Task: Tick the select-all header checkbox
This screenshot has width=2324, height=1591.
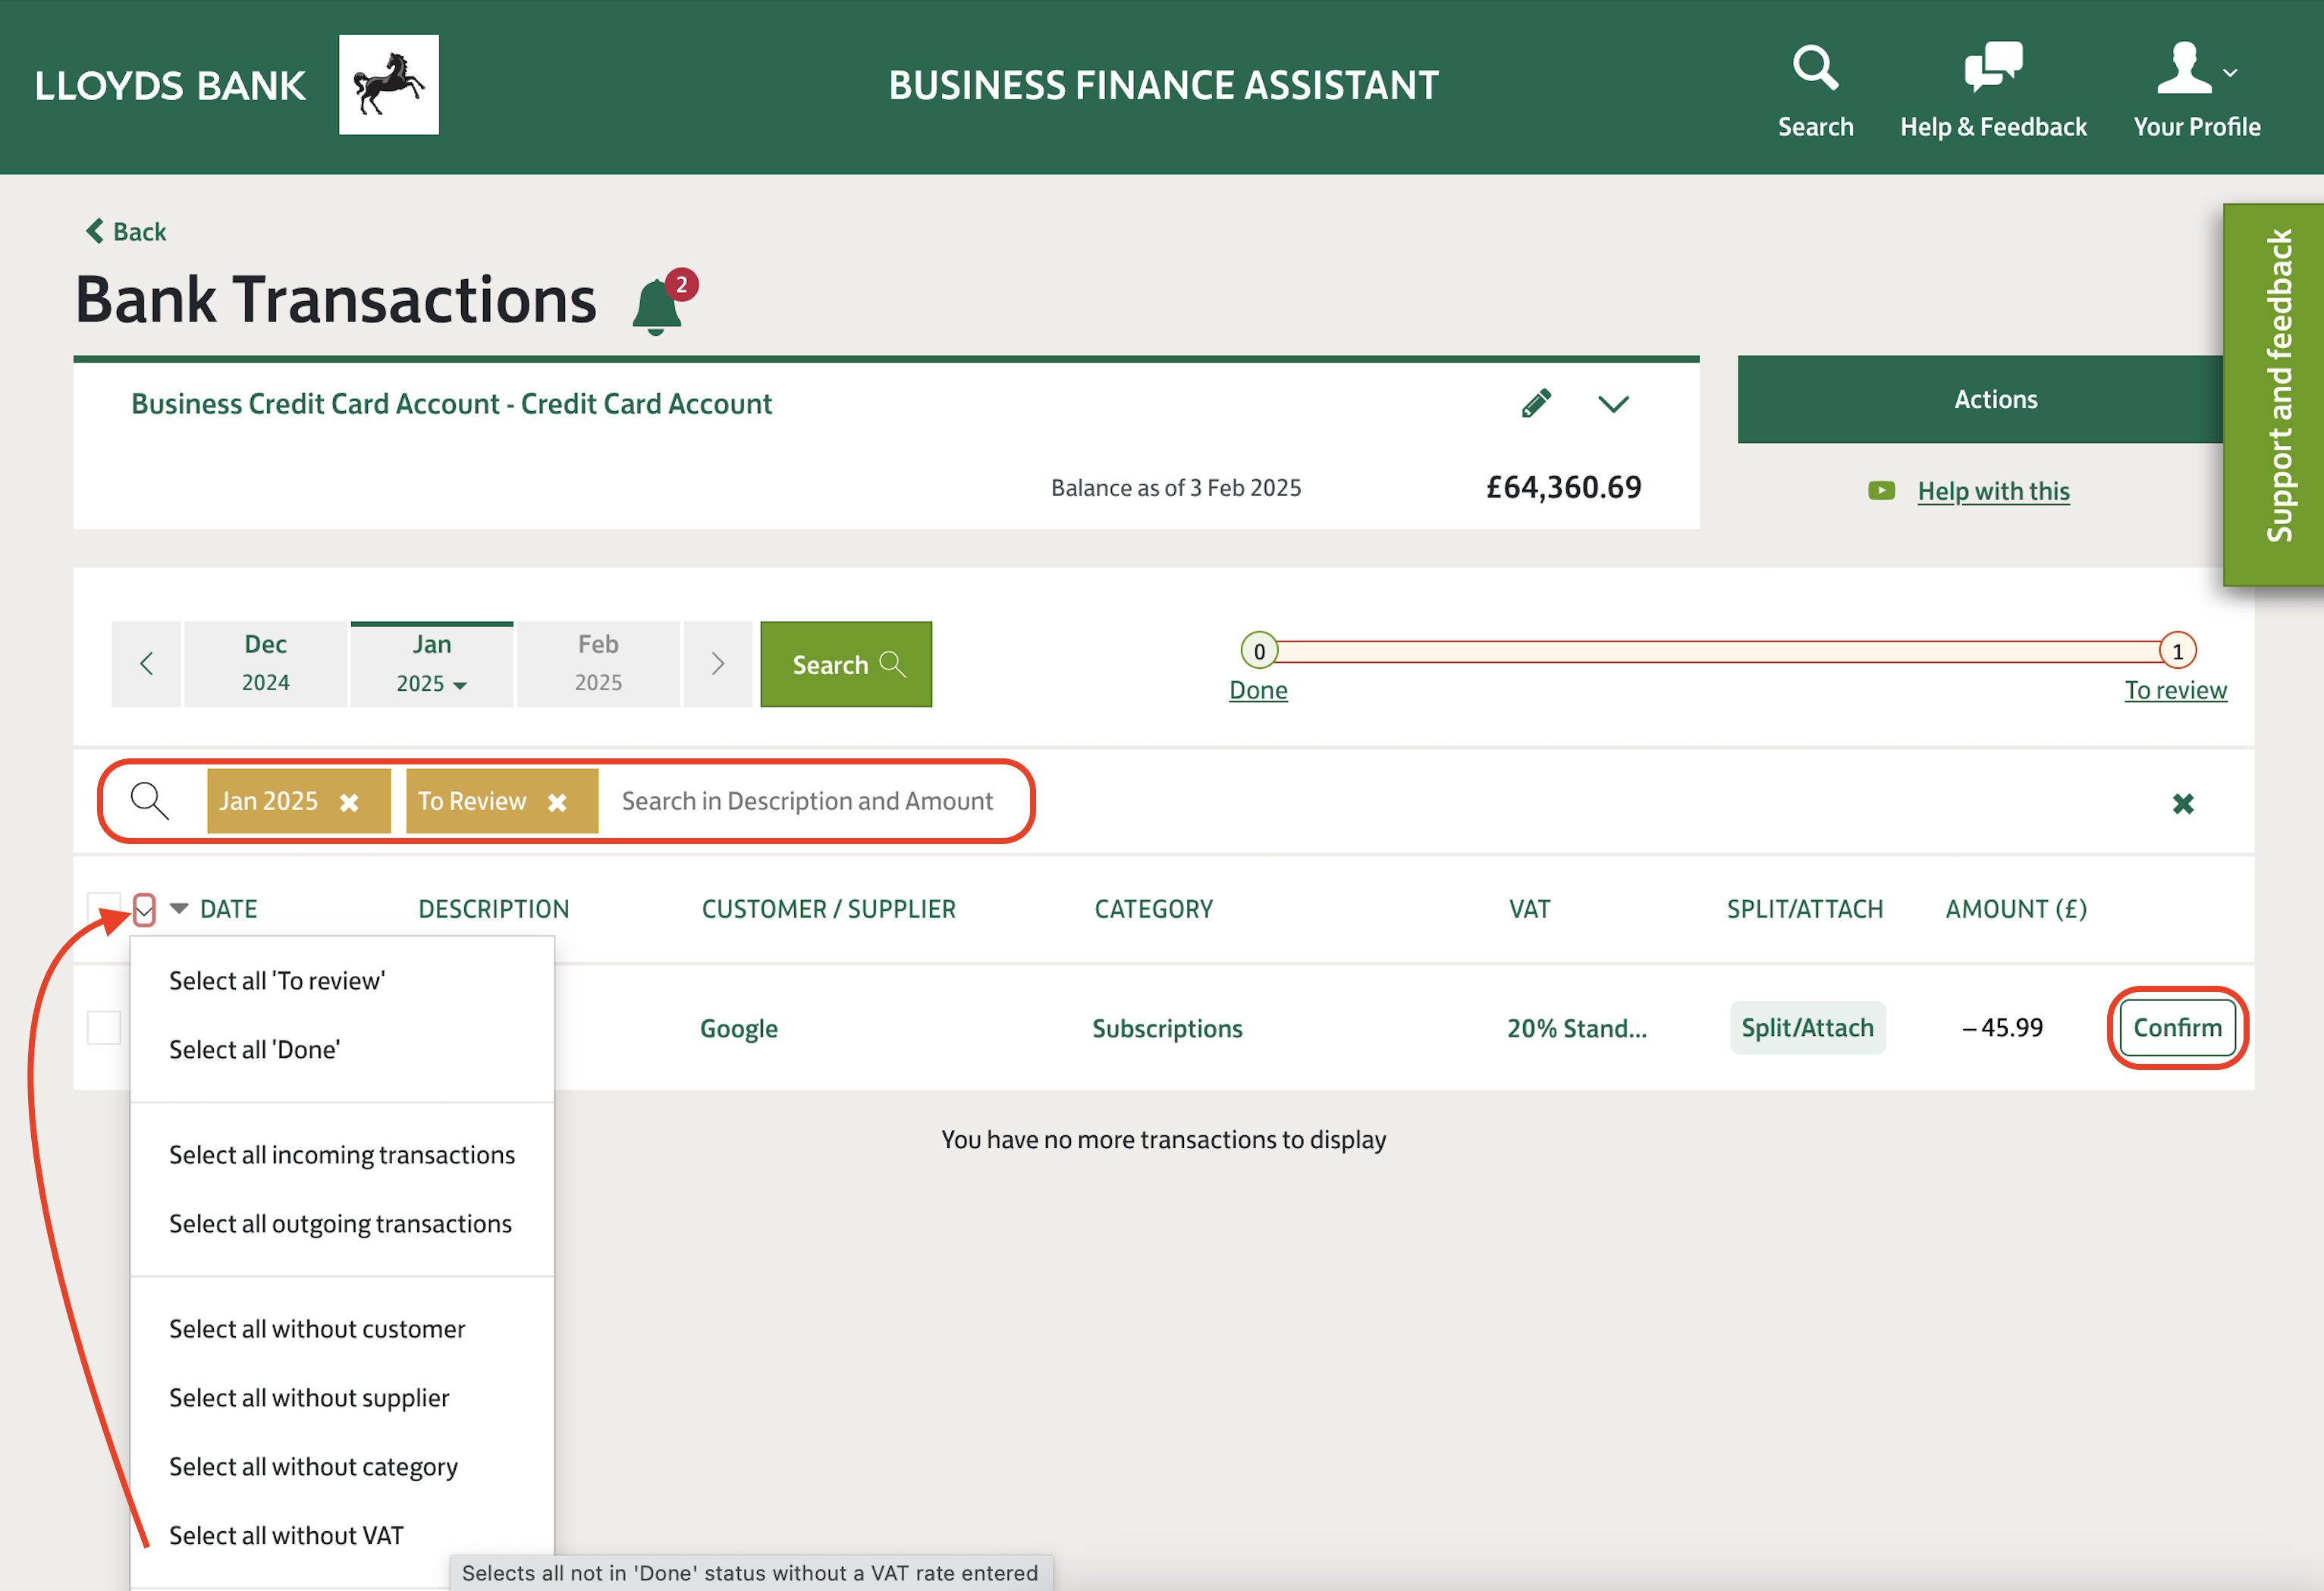Action: click(x=103, y=908)
